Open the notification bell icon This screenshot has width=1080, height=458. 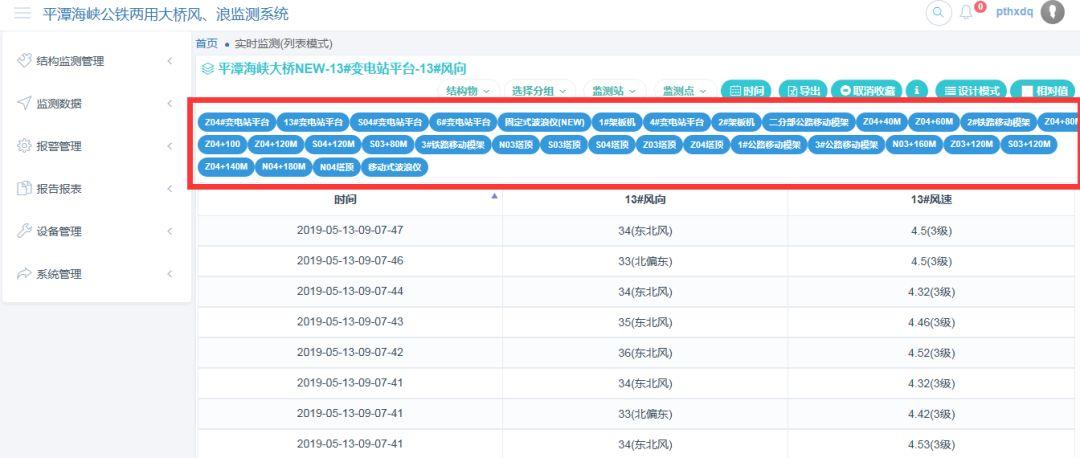[x=966, y=12]
